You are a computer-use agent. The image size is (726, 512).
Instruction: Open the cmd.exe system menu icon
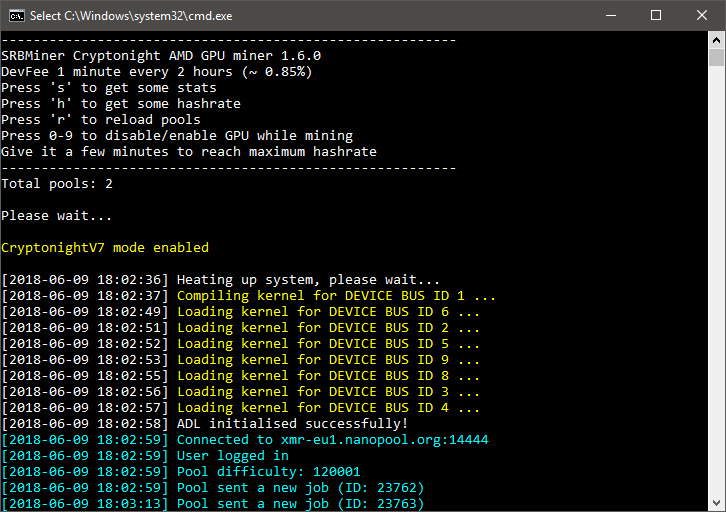click(x=17, y=15)
